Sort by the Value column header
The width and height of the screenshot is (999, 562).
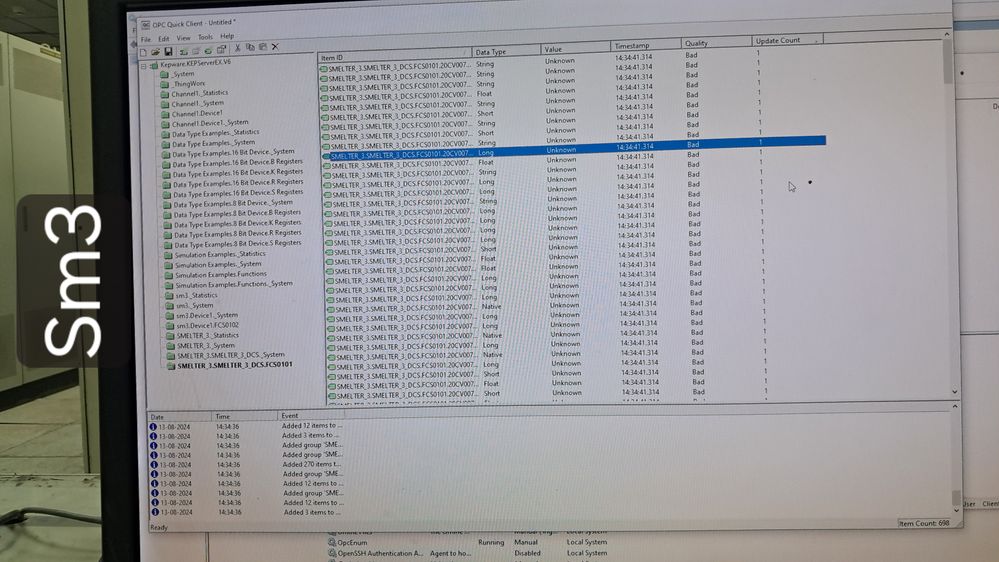(575, 48)
